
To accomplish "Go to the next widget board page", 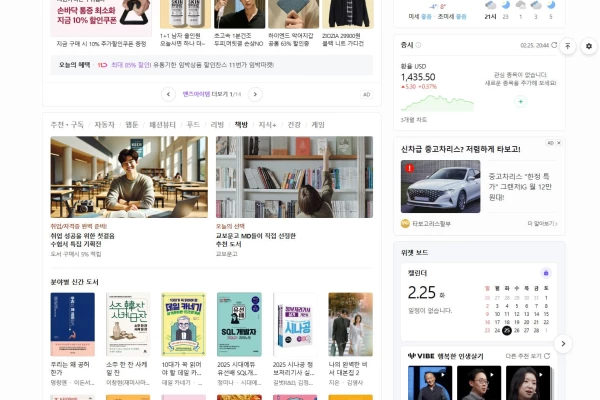I will 563,343.
